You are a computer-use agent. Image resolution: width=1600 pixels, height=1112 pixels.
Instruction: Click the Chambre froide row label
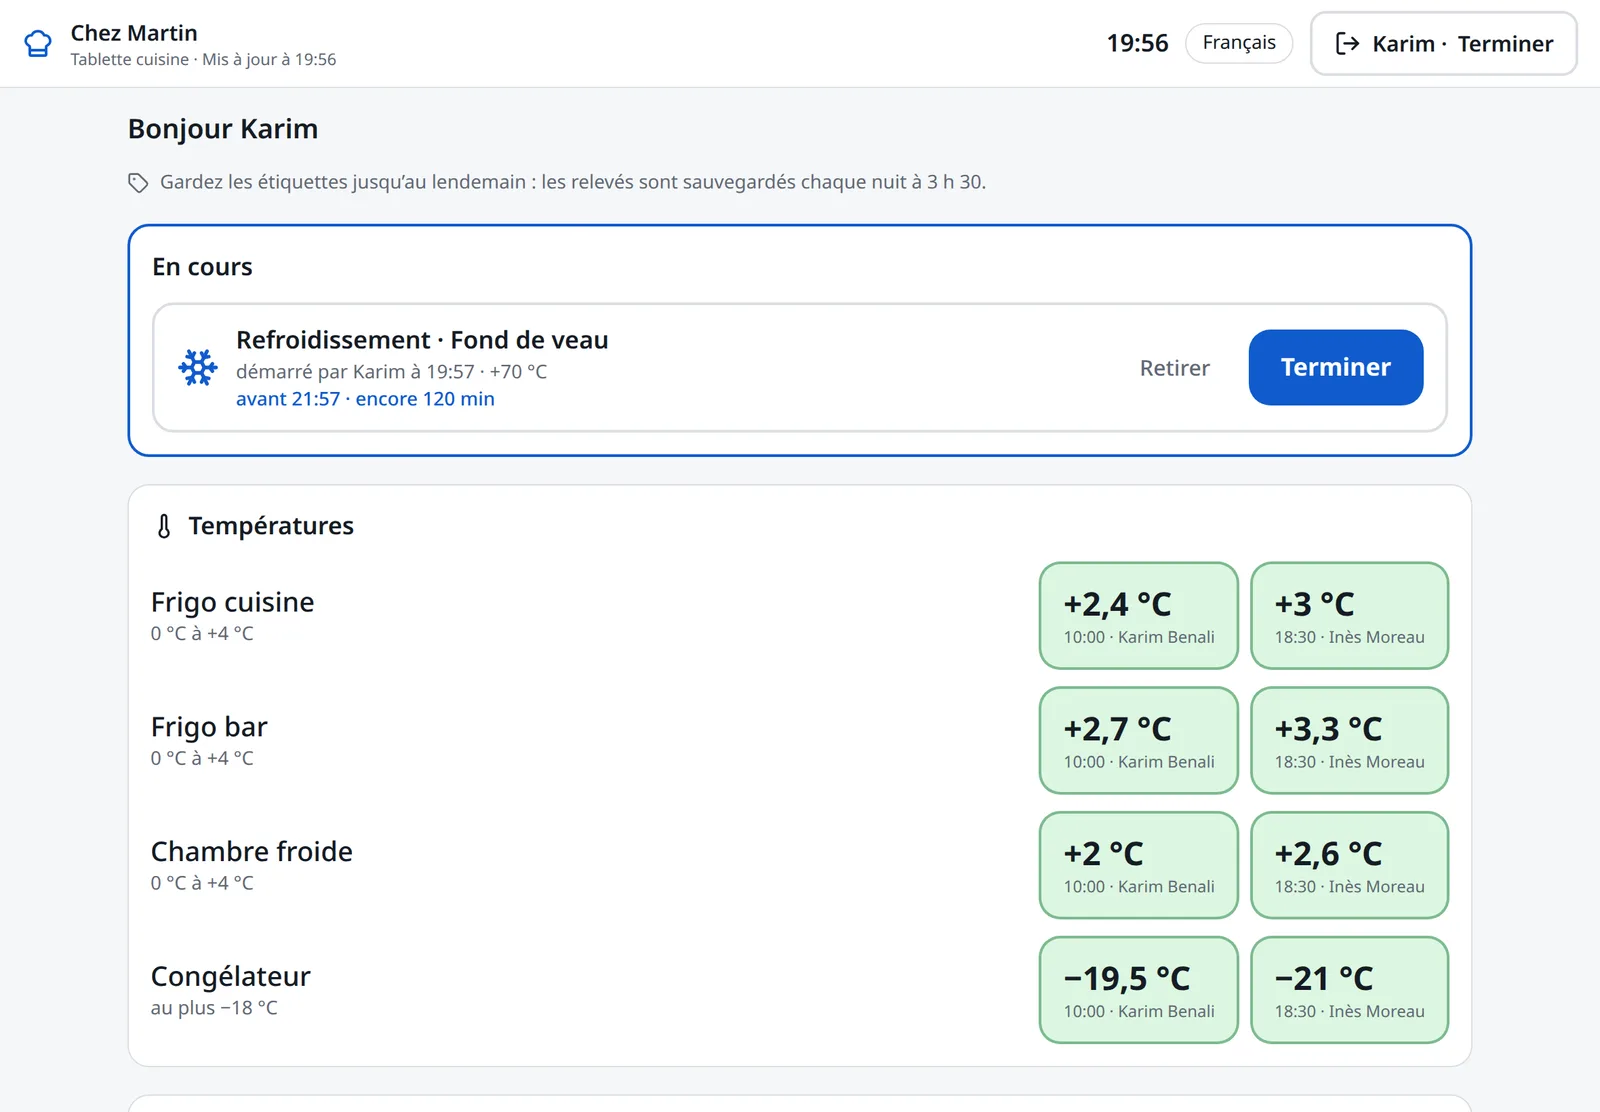(x=252, y=852)
